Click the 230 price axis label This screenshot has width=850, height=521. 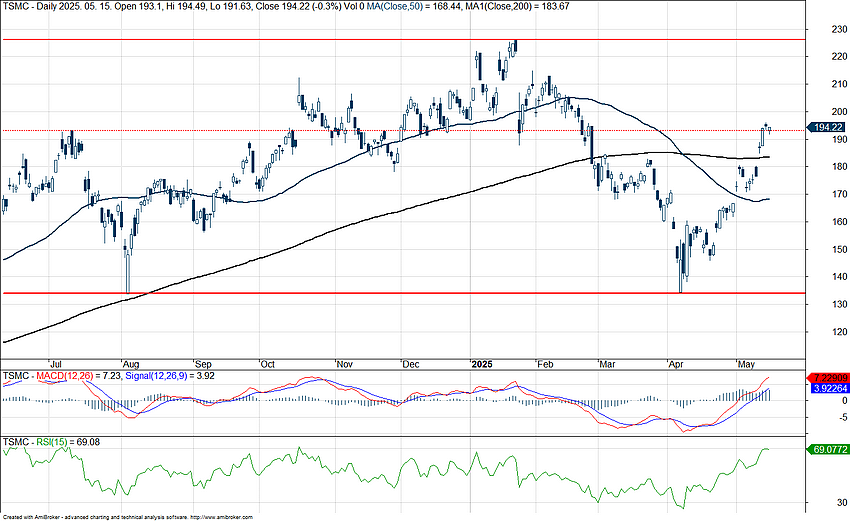tap(840, 29)
